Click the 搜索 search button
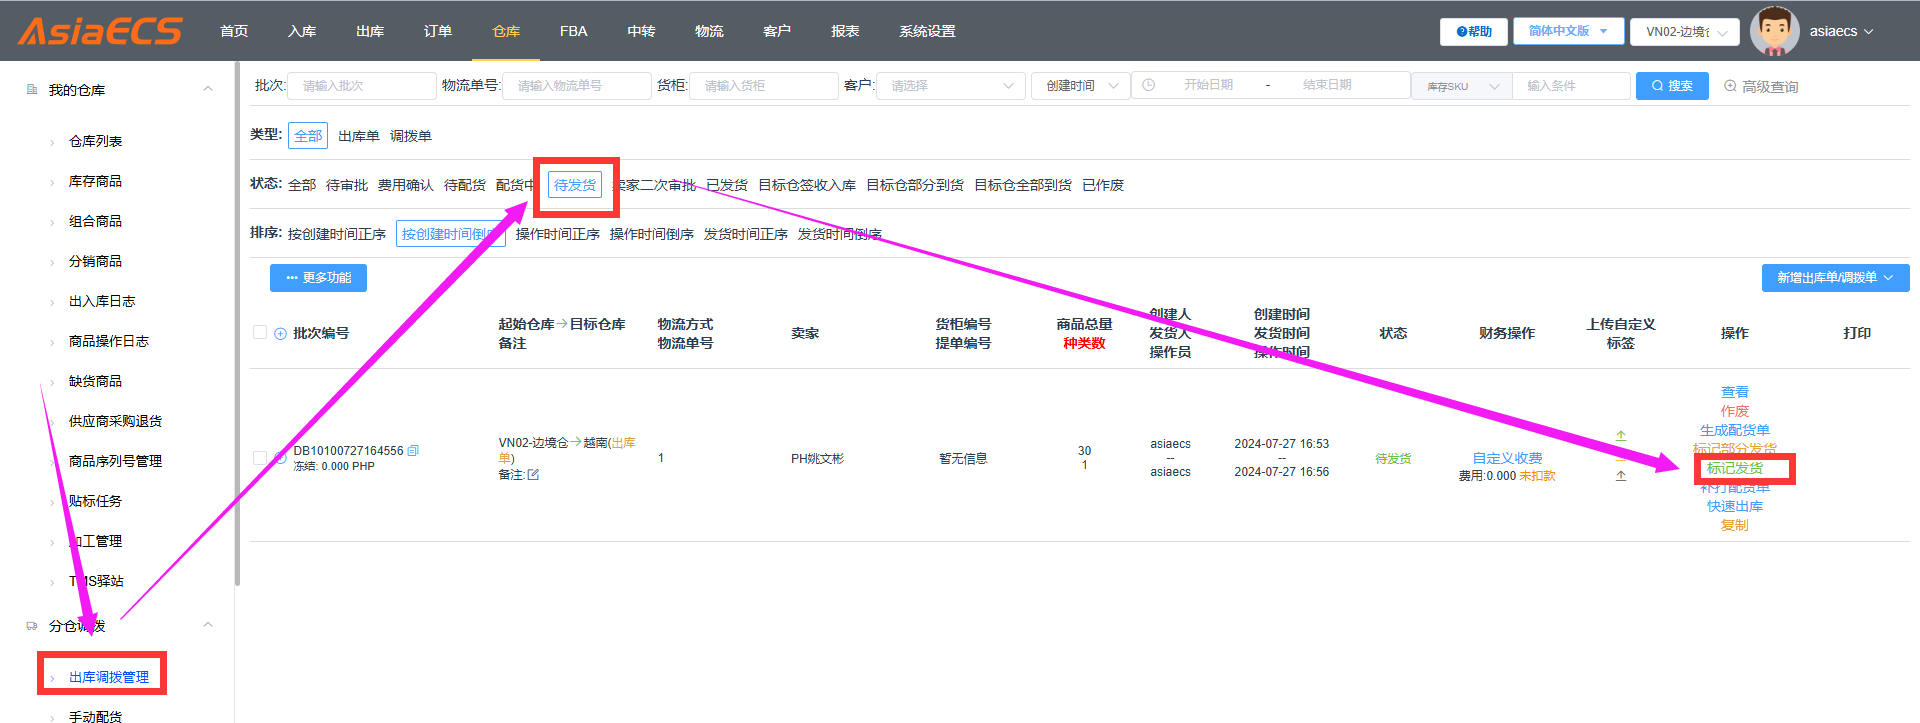 click(x=1672, y=86)
